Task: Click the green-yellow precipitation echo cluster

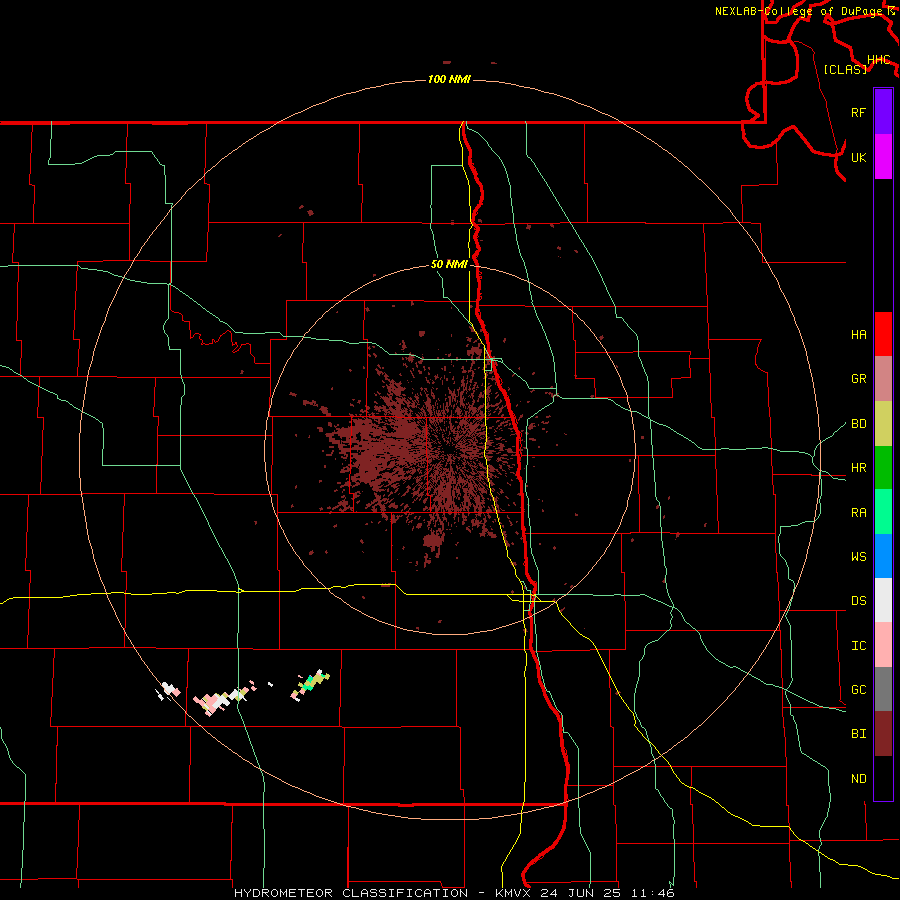Action: coord(311,684)
